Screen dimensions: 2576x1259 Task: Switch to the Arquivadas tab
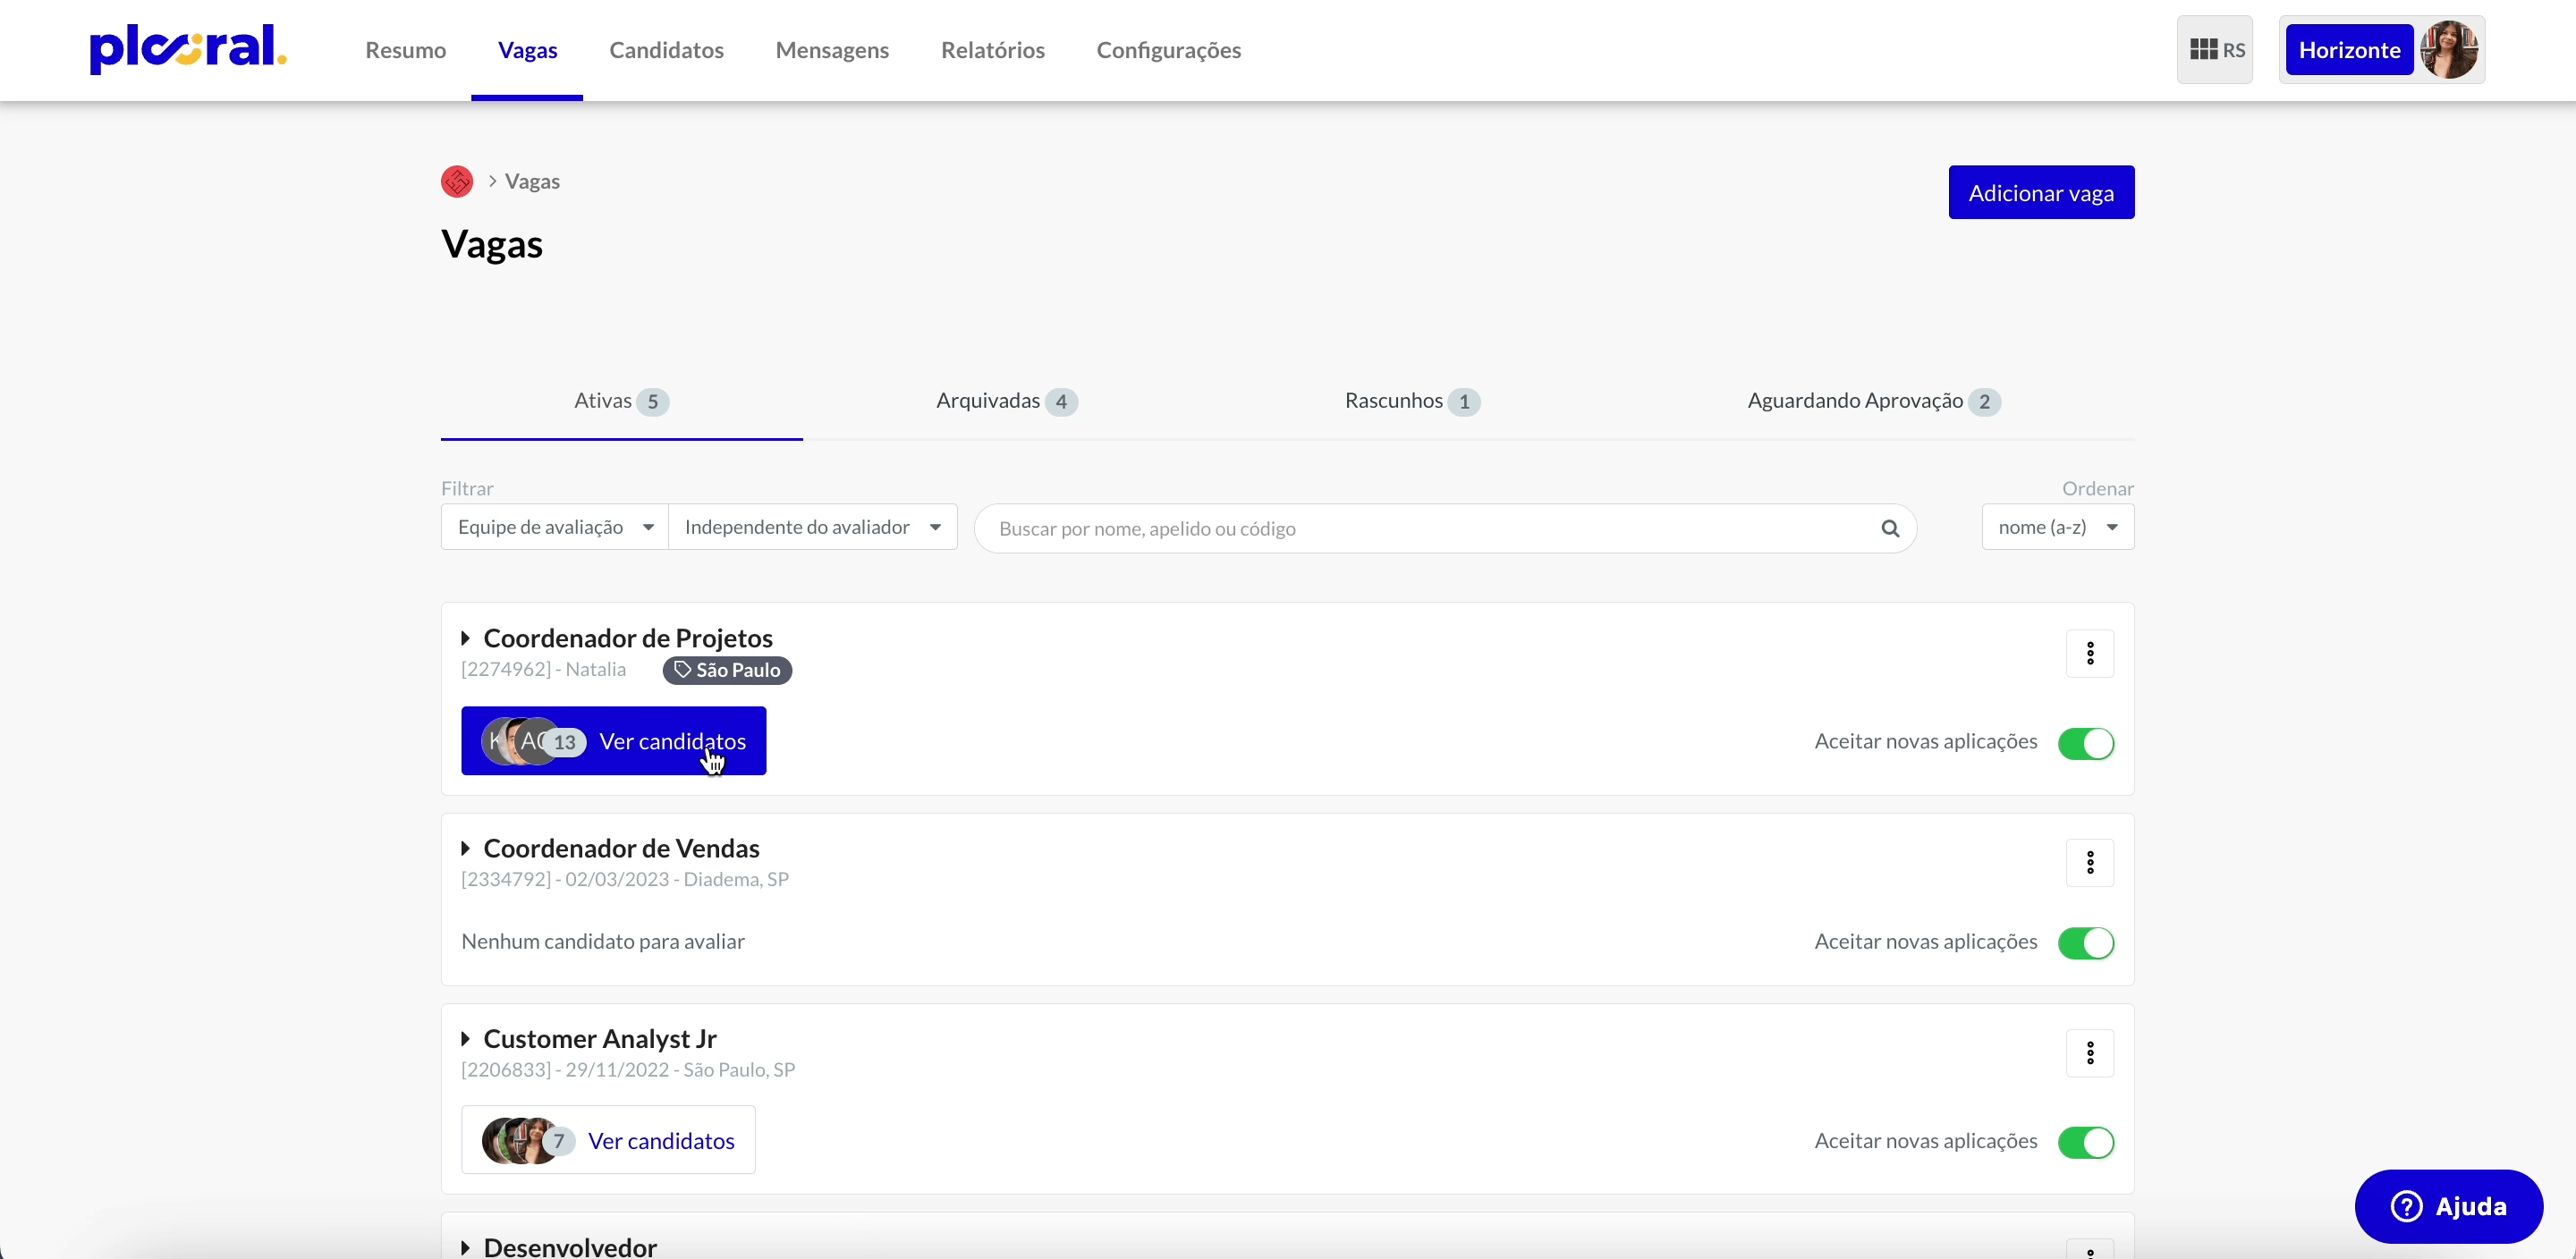[x=1006, y=401]
